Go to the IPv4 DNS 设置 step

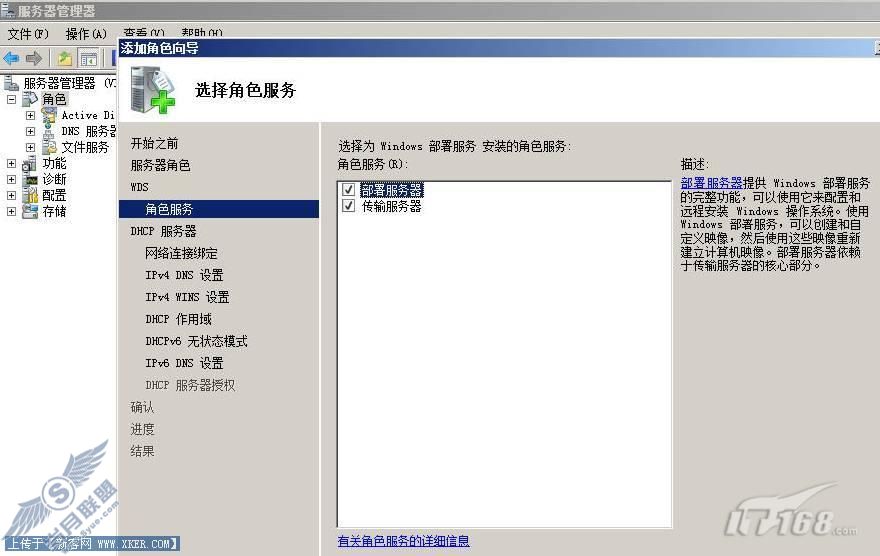[184, 275]
